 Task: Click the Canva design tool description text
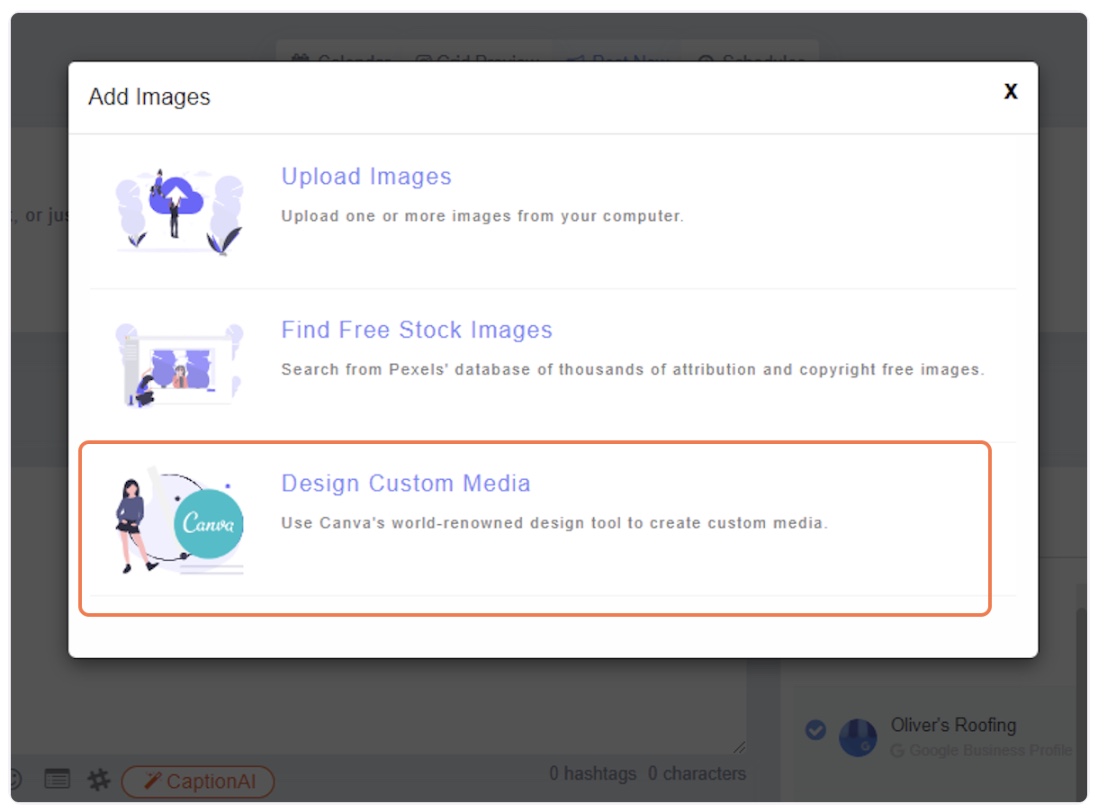tap(554, 523)
